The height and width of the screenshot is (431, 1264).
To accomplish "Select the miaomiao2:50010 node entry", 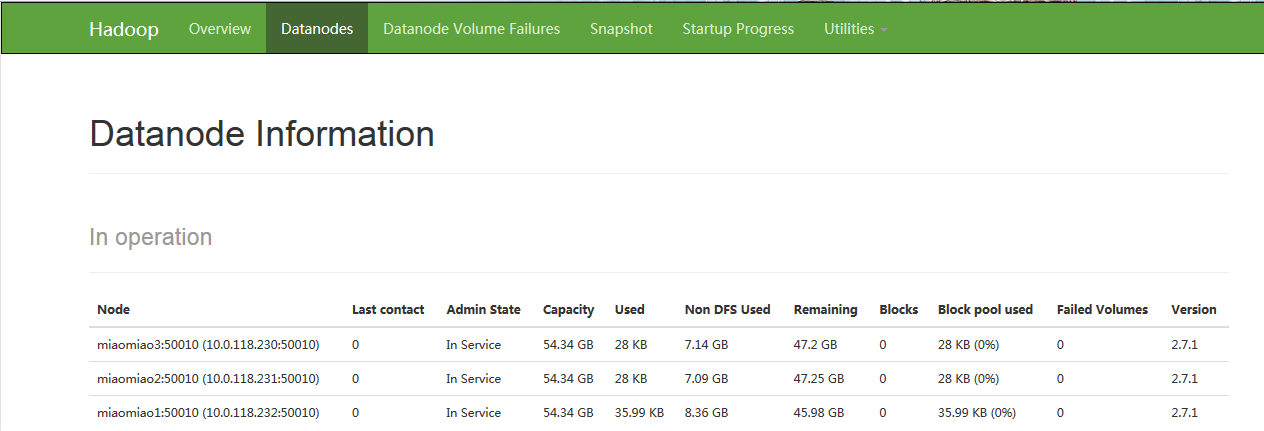I will tap(208, 379).
